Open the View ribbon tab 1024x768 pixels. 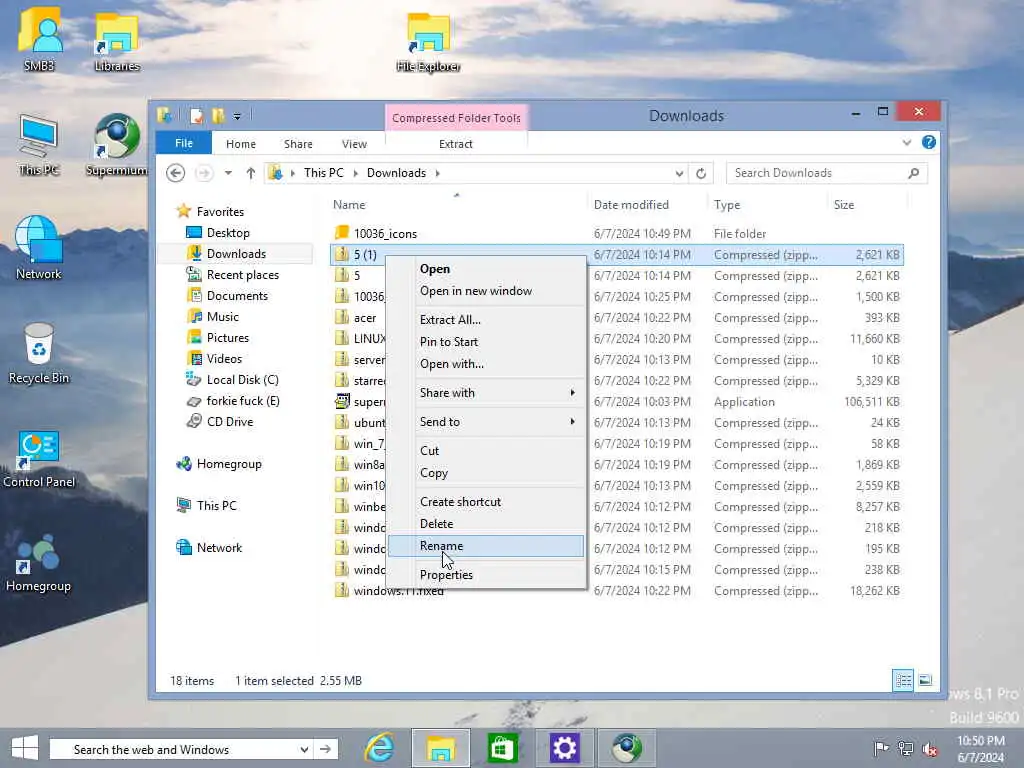[354, 144]
